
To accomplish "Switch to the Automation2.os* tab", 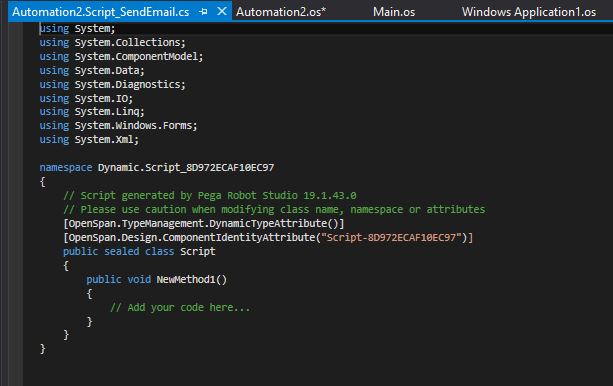I will pos(281,12).
